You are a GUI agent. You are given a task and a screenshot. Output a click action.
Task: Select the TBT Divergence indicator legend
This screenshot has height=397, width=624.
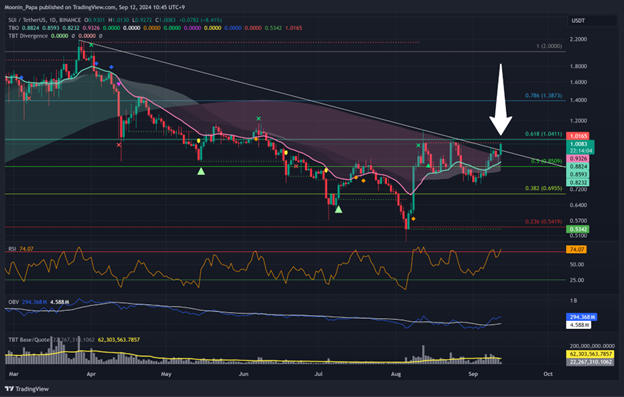coord(28,36)
